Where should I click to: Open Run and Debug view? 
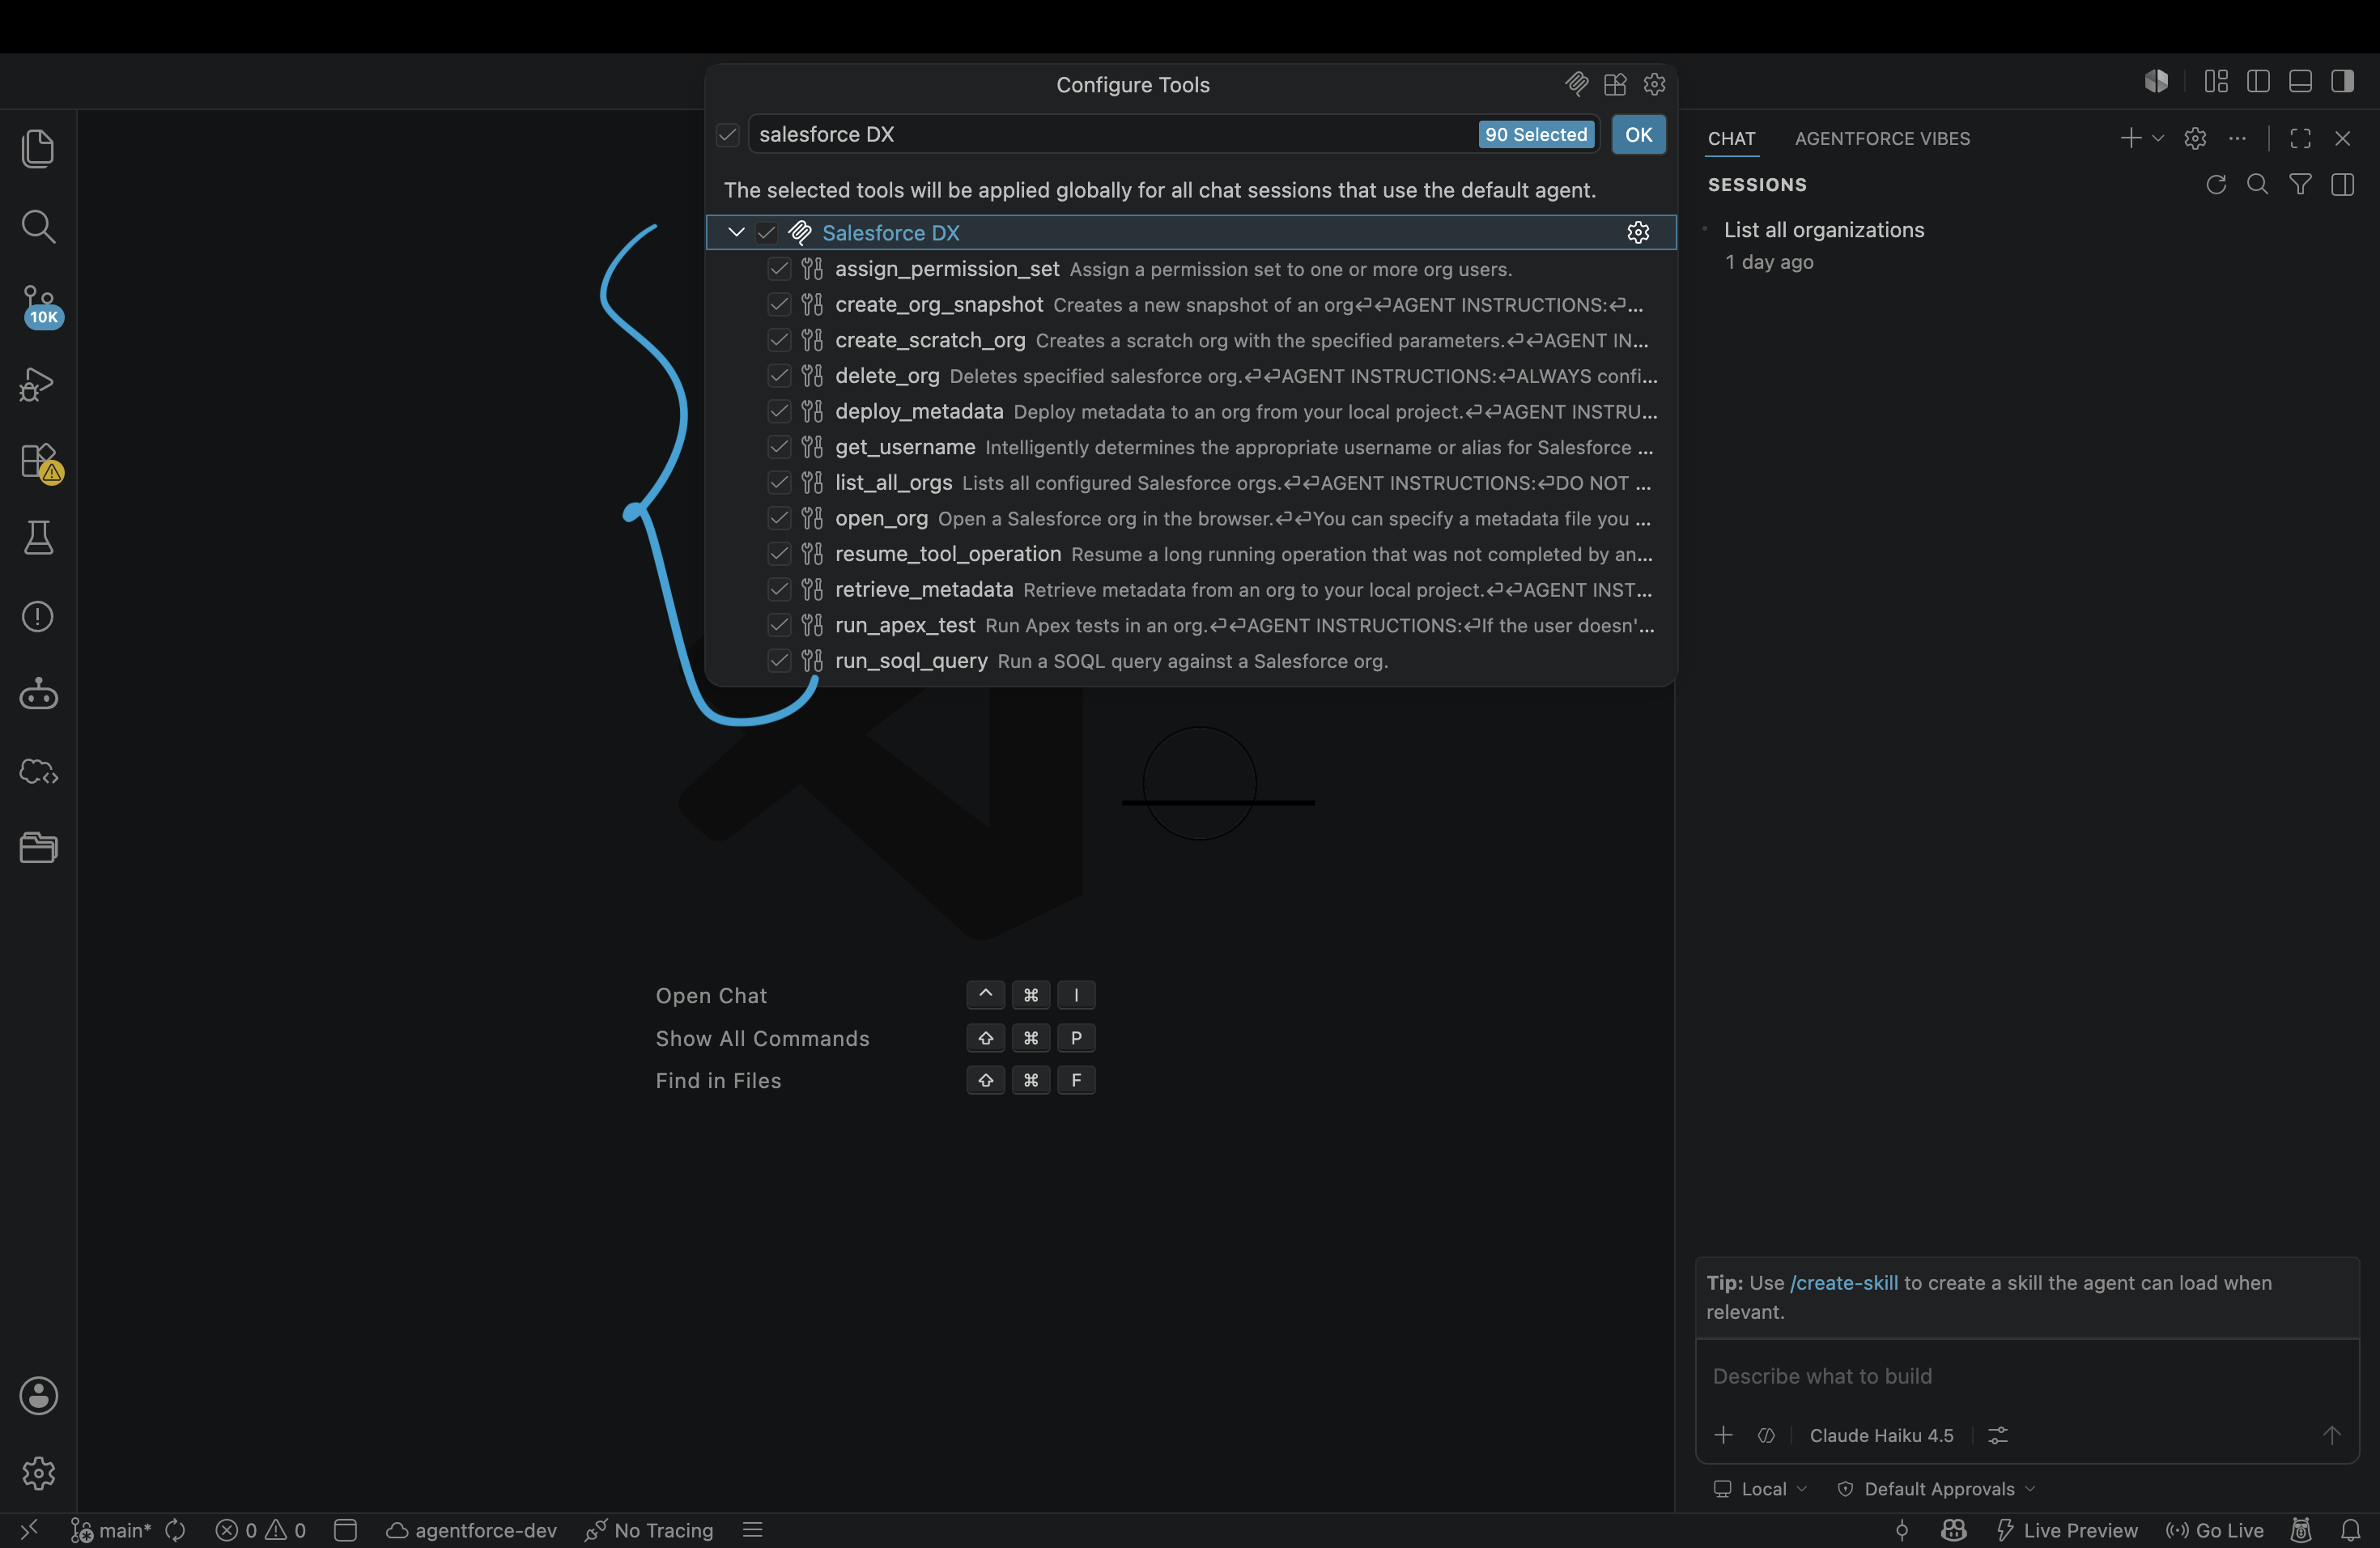[38, 384]
